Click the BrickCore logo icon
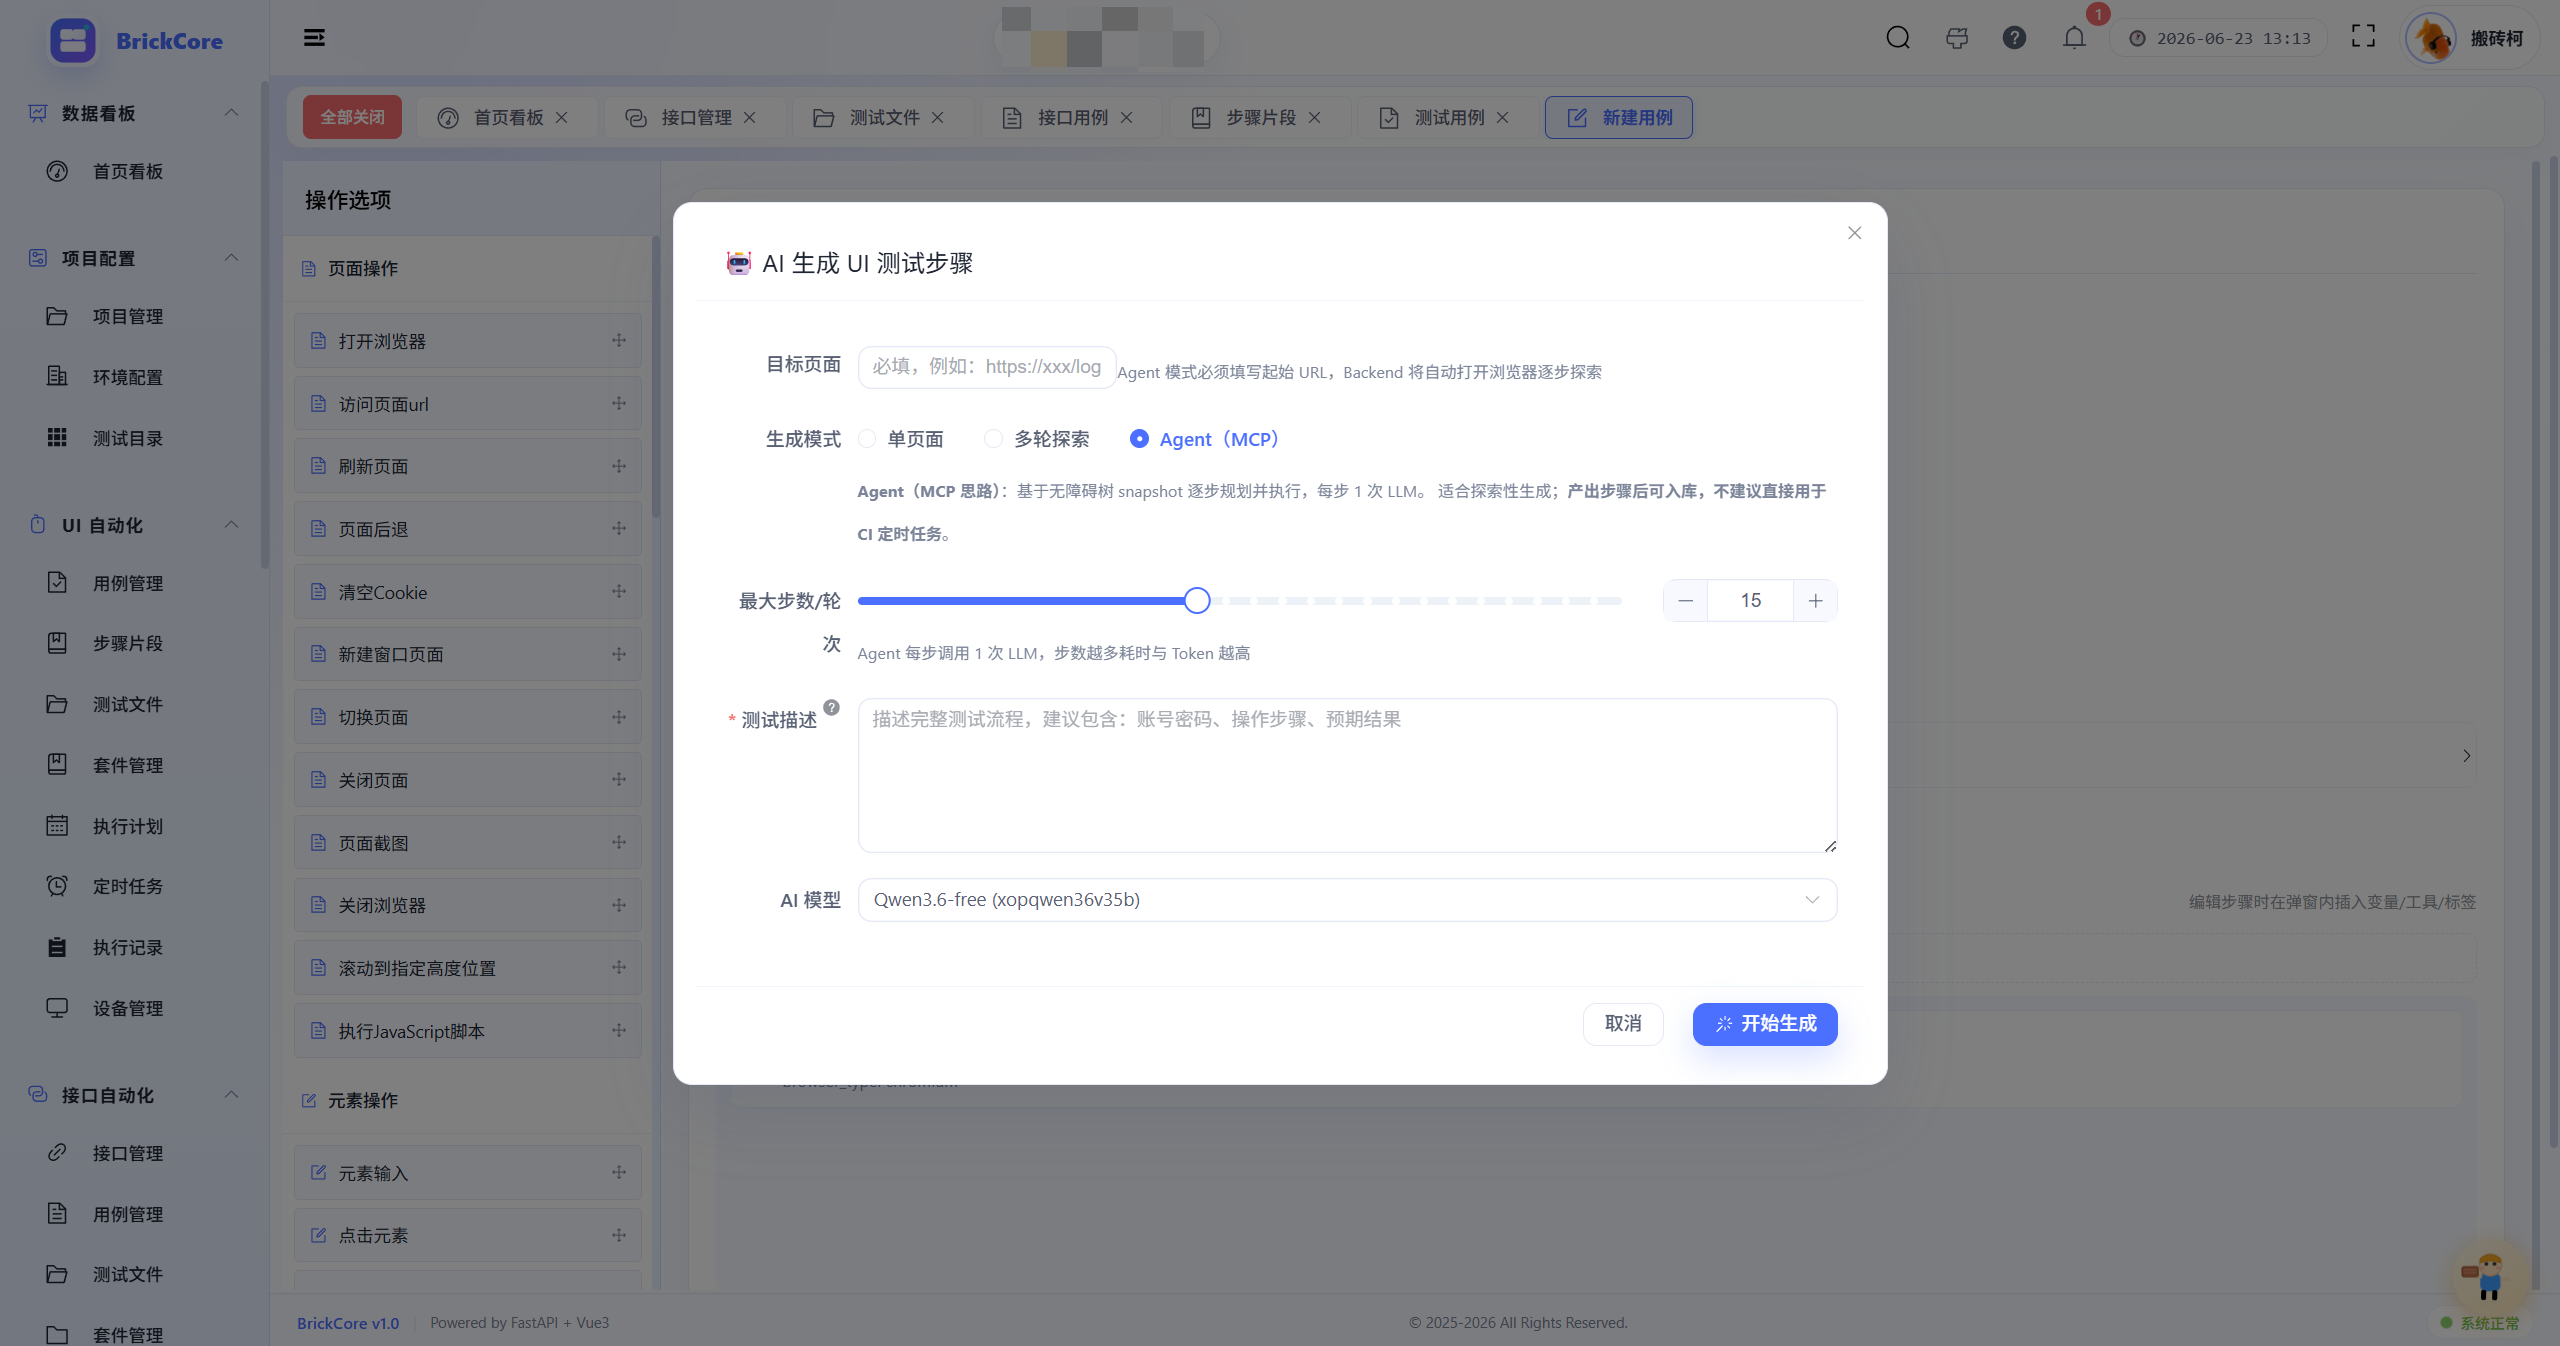This screenshot has height=1346, width=2560. pyautogui.click(x=72, y=41)
